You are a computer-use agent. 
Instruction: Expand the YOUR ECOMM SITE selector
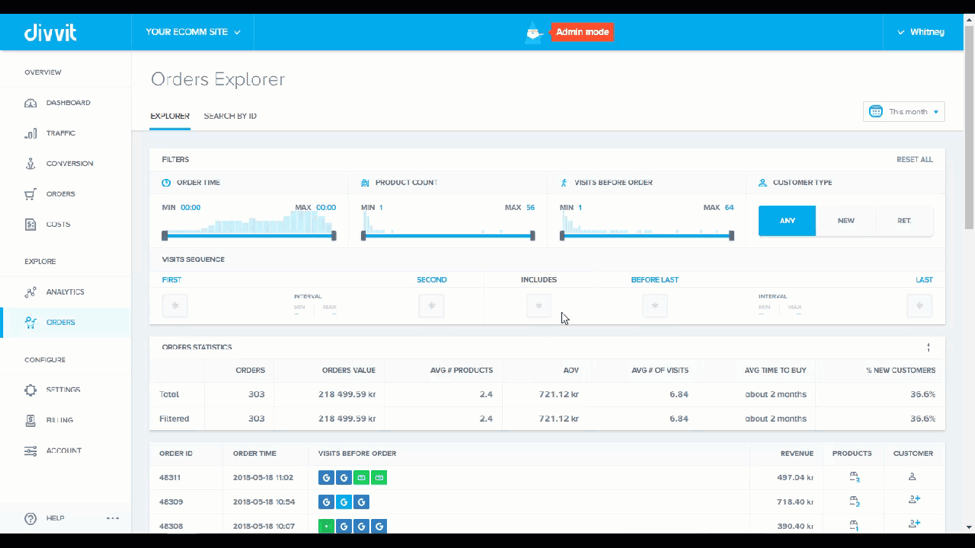(x=193, y=32)
